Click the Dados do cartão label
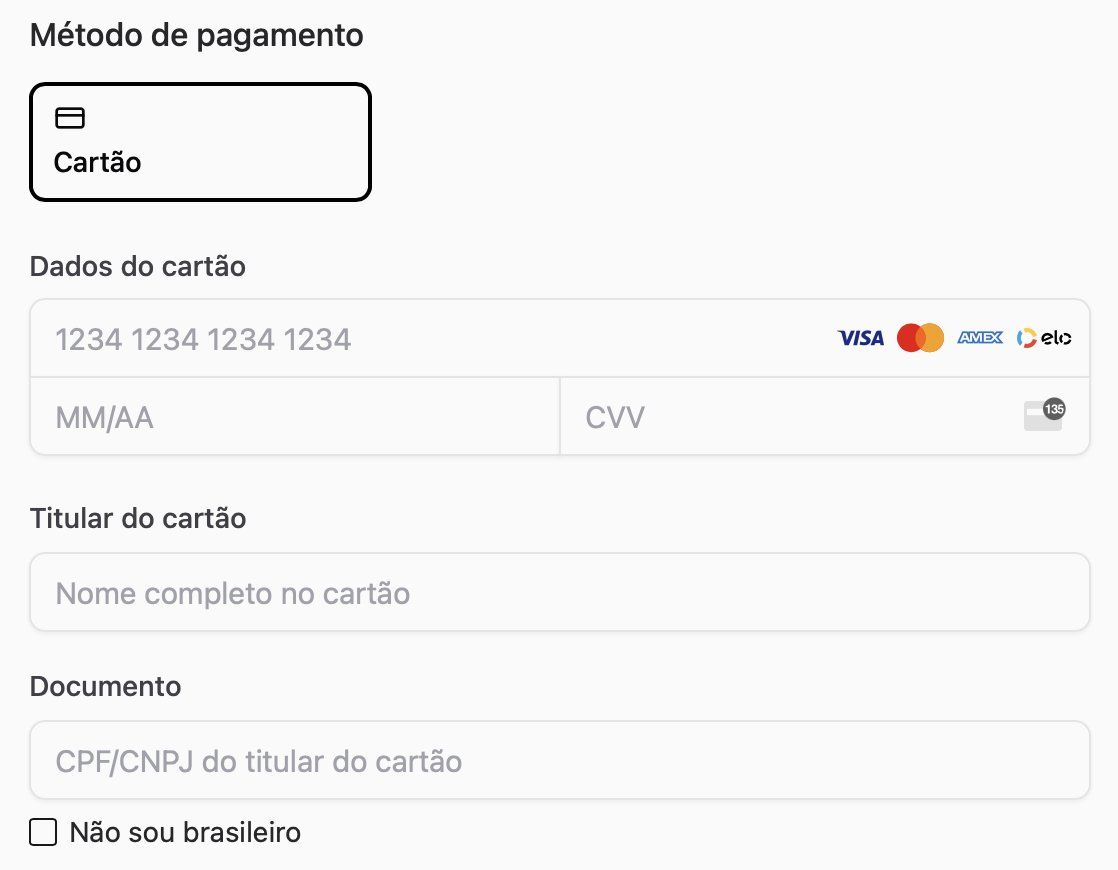This screenshot has height=870, width=1118. coord(138,267)
